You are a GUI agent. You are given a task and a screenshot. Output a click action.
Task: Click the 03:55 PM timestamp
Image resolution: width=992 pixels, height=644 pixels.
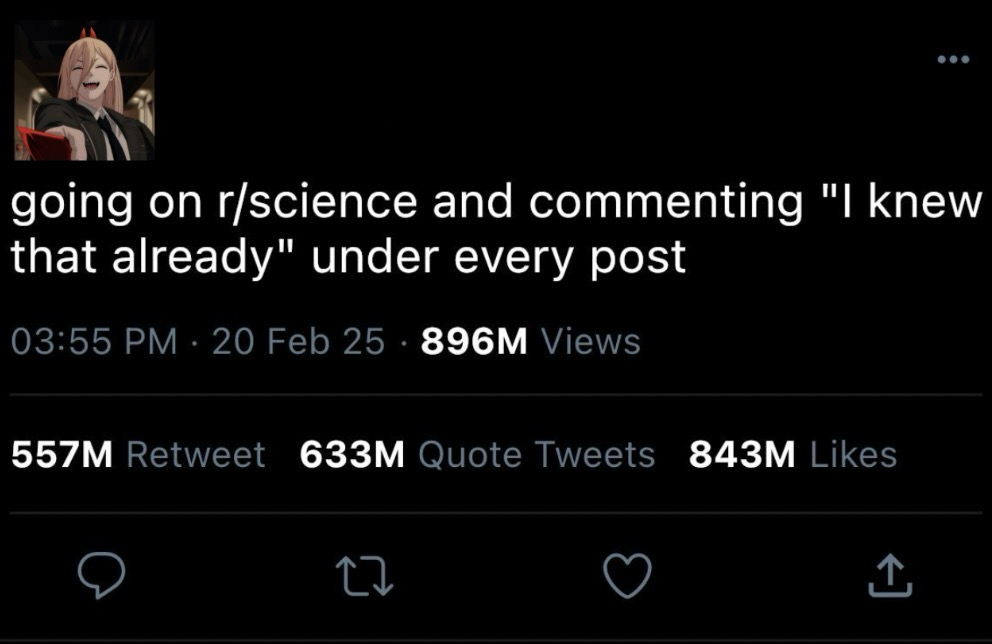click(x=93, y=342)
